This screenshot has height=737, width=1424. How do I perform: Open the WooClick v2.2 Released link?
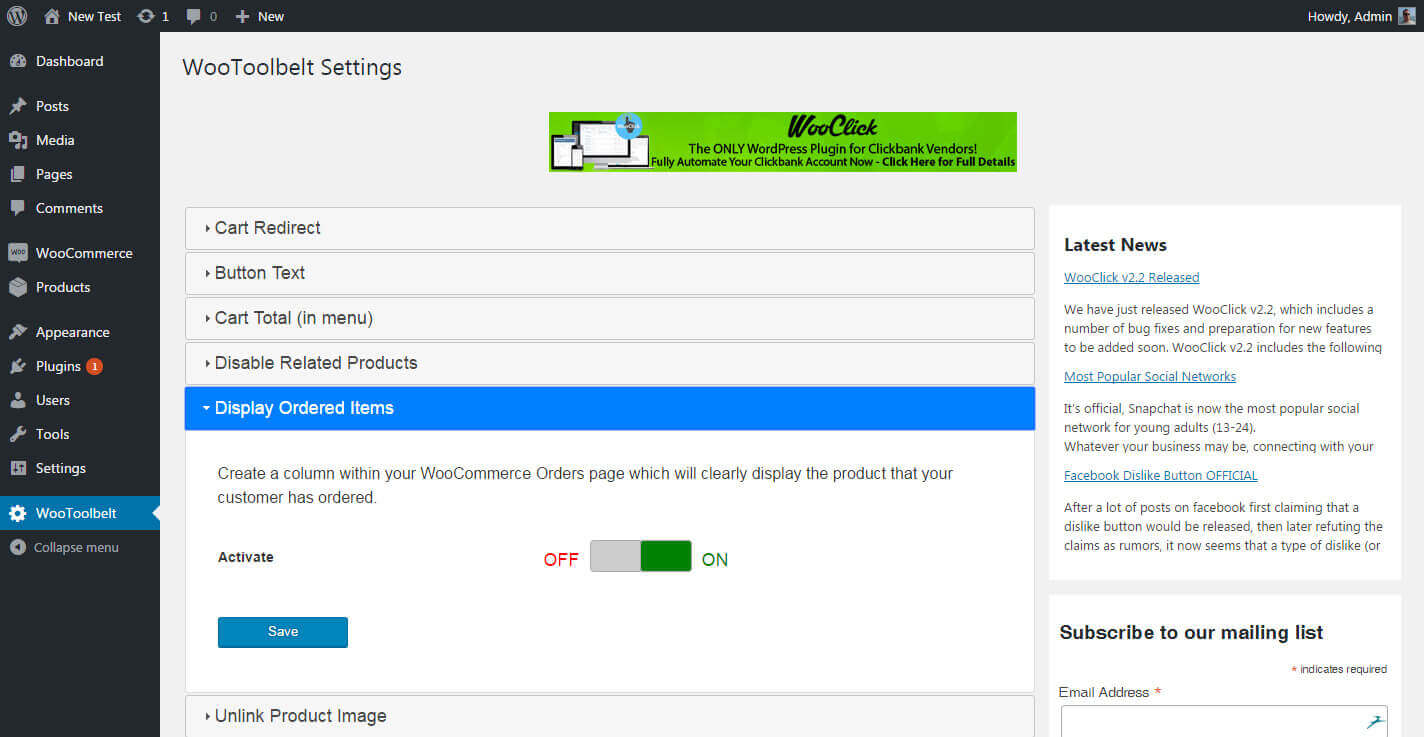[1131, 278]
